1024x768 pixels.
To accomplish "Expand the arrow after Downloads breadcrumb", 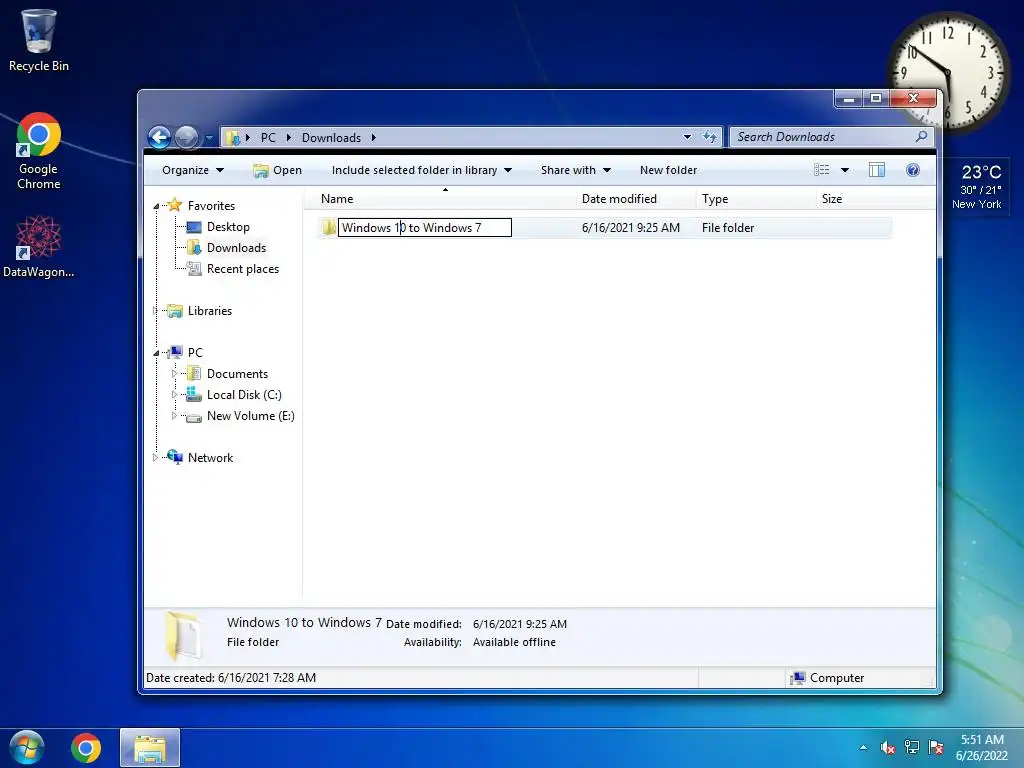I will tap(374, 137).
